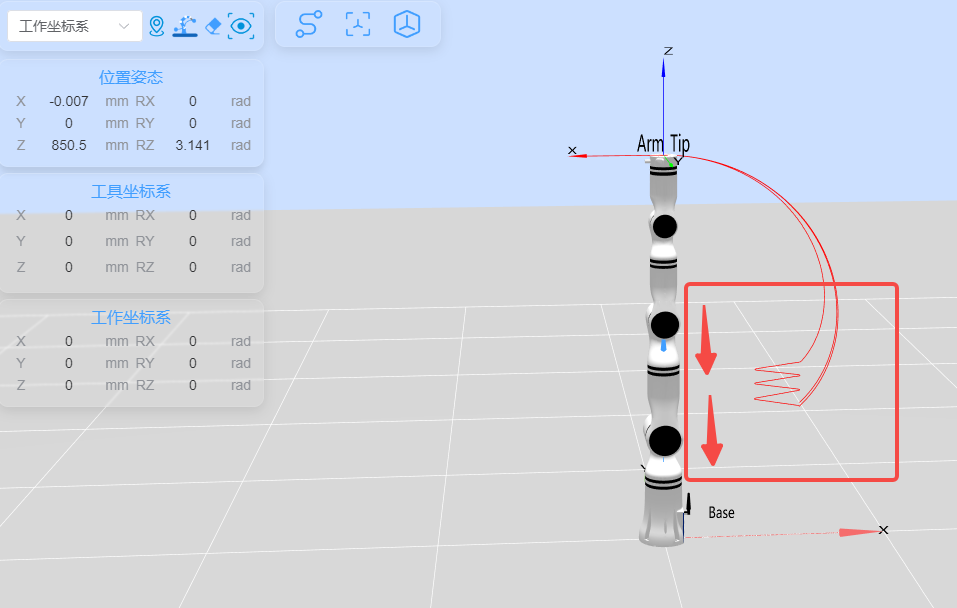Click the red highlighted selection box in viewport

click(x=791, y=381)
